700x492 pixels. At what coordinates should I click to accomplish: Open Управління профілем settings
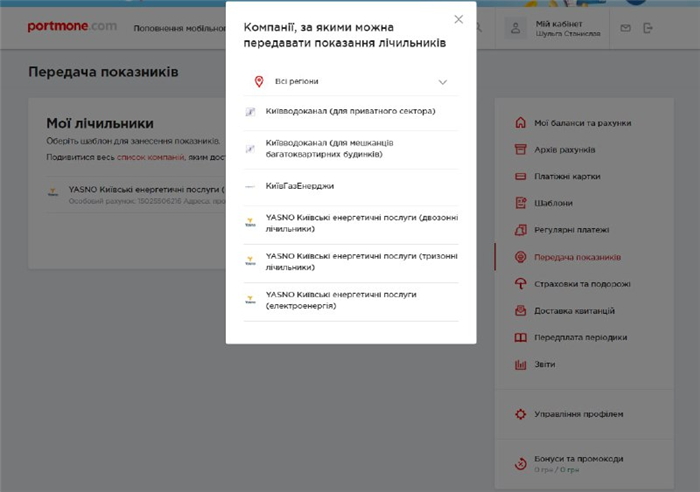[579, 414]
